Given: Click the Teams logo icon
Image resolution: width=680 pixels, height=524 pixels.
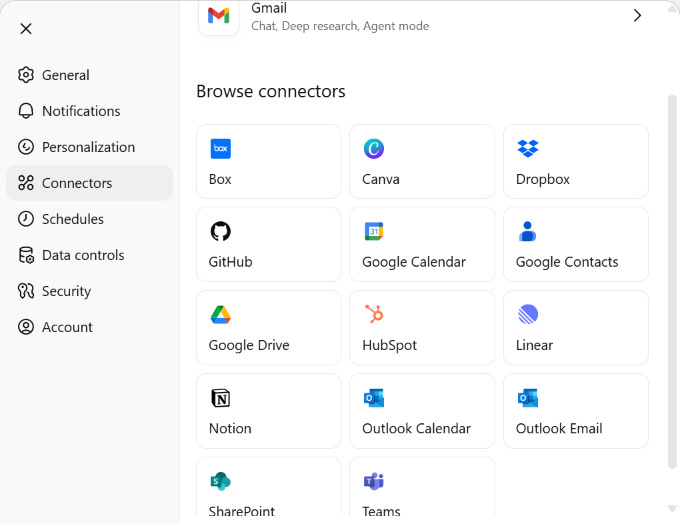Looking at the screenshot, I should tap(374, 481).
